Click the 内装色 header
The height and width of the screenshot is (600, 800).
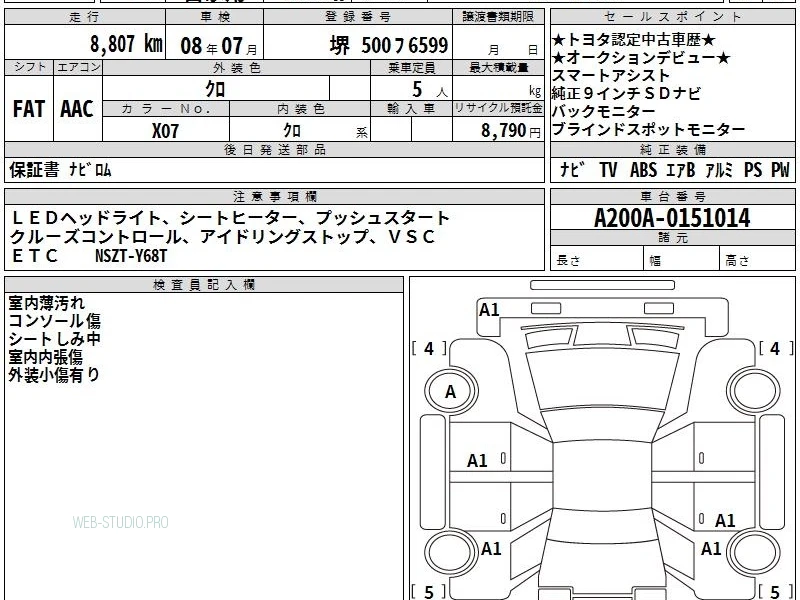(x=301, y=109)
